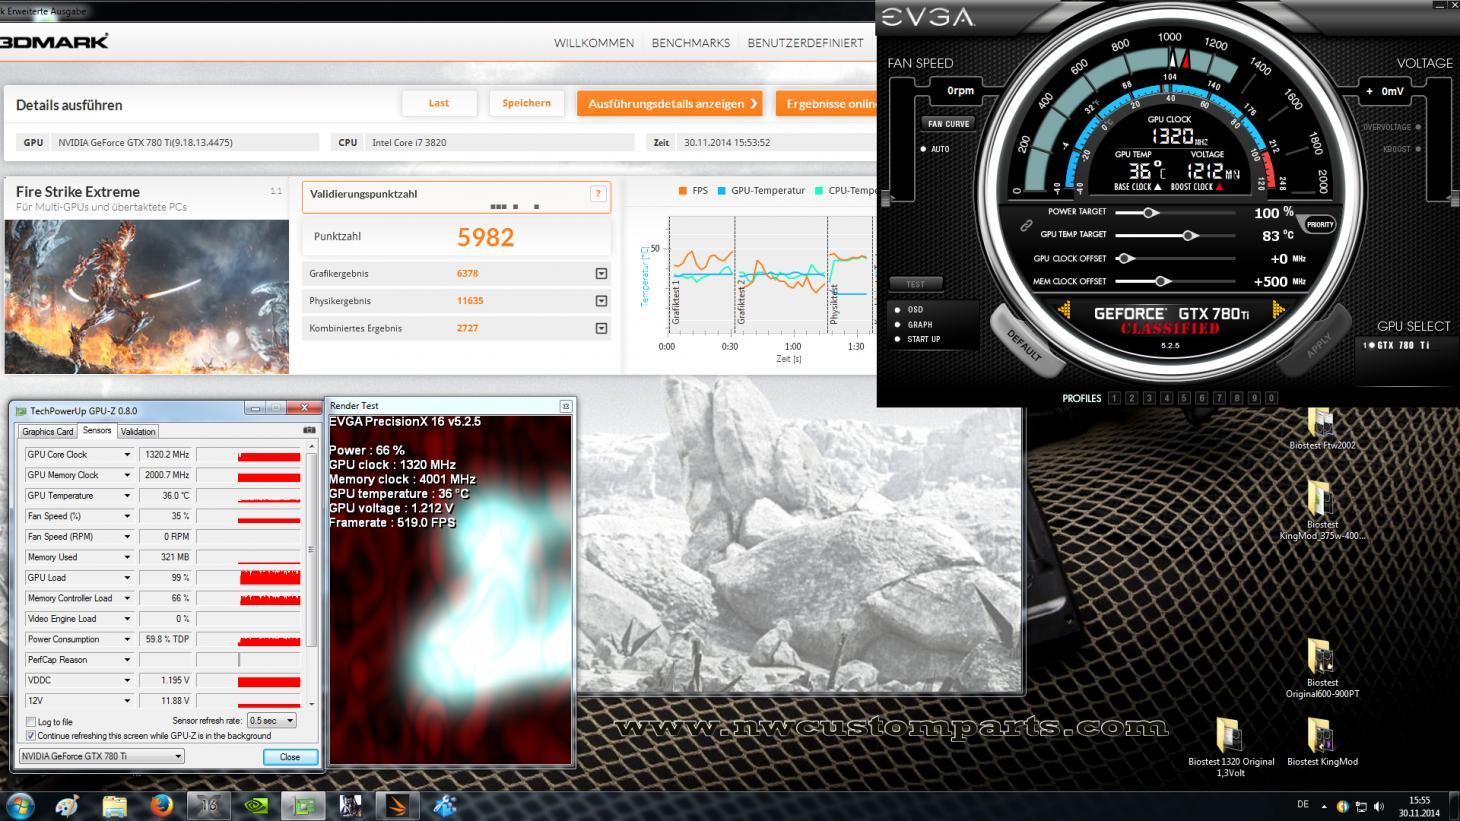1460x821 pixels.
Task: Select profile slot 1 in PrecisionX
Action: [1114, 398]
